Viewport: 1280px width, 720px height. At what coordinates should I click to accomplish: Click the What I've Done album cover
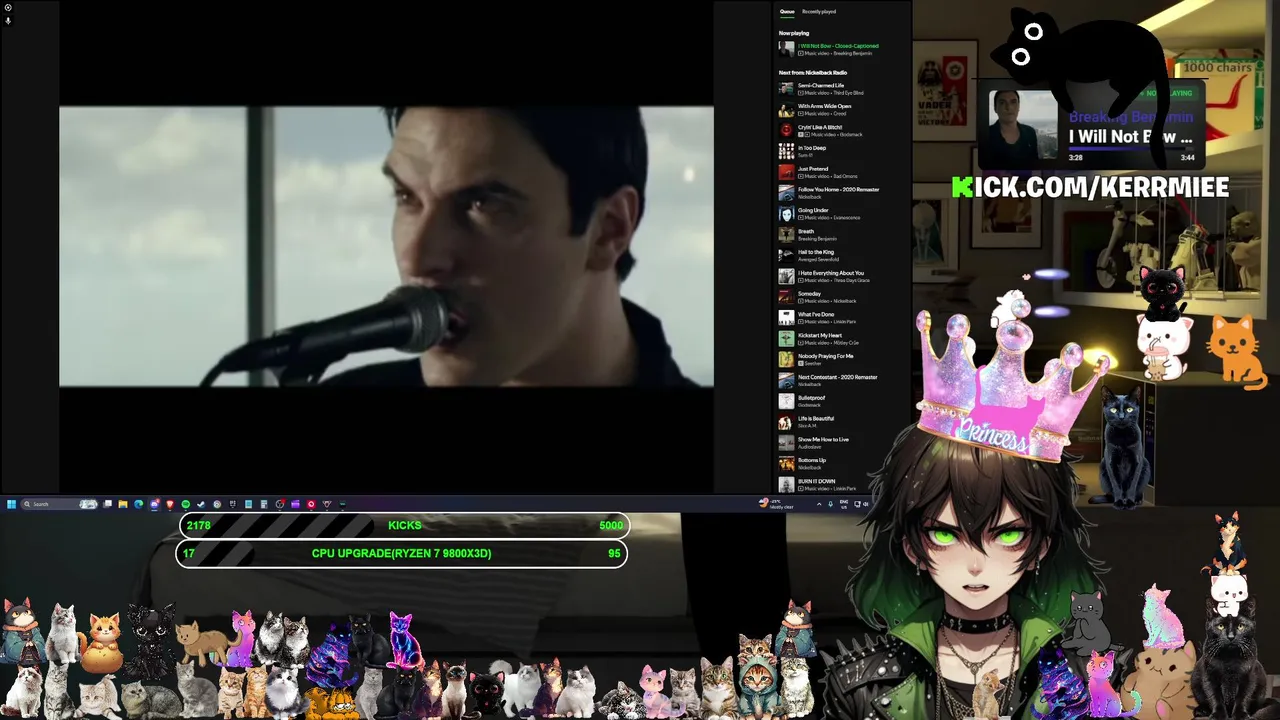click(x=787, y=317)
